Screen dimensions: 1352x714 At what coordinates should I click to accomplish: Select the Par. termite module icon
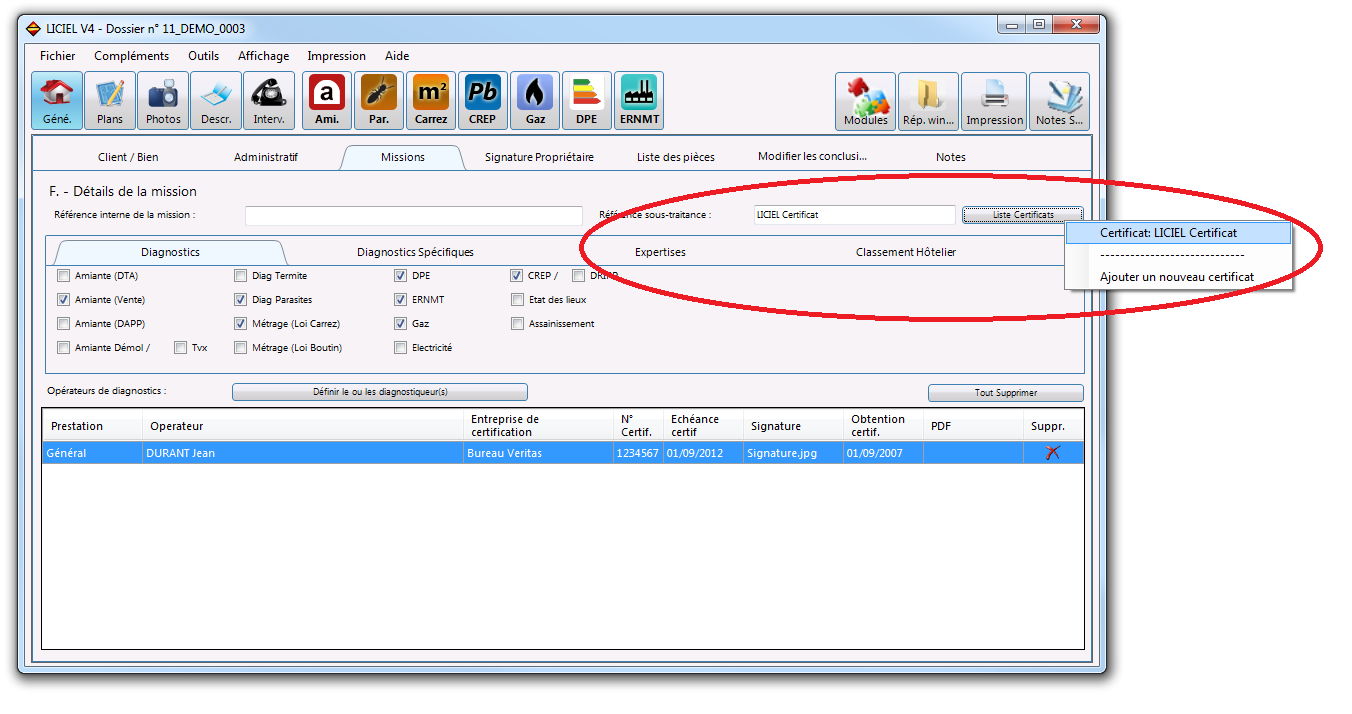click(379, 101)
